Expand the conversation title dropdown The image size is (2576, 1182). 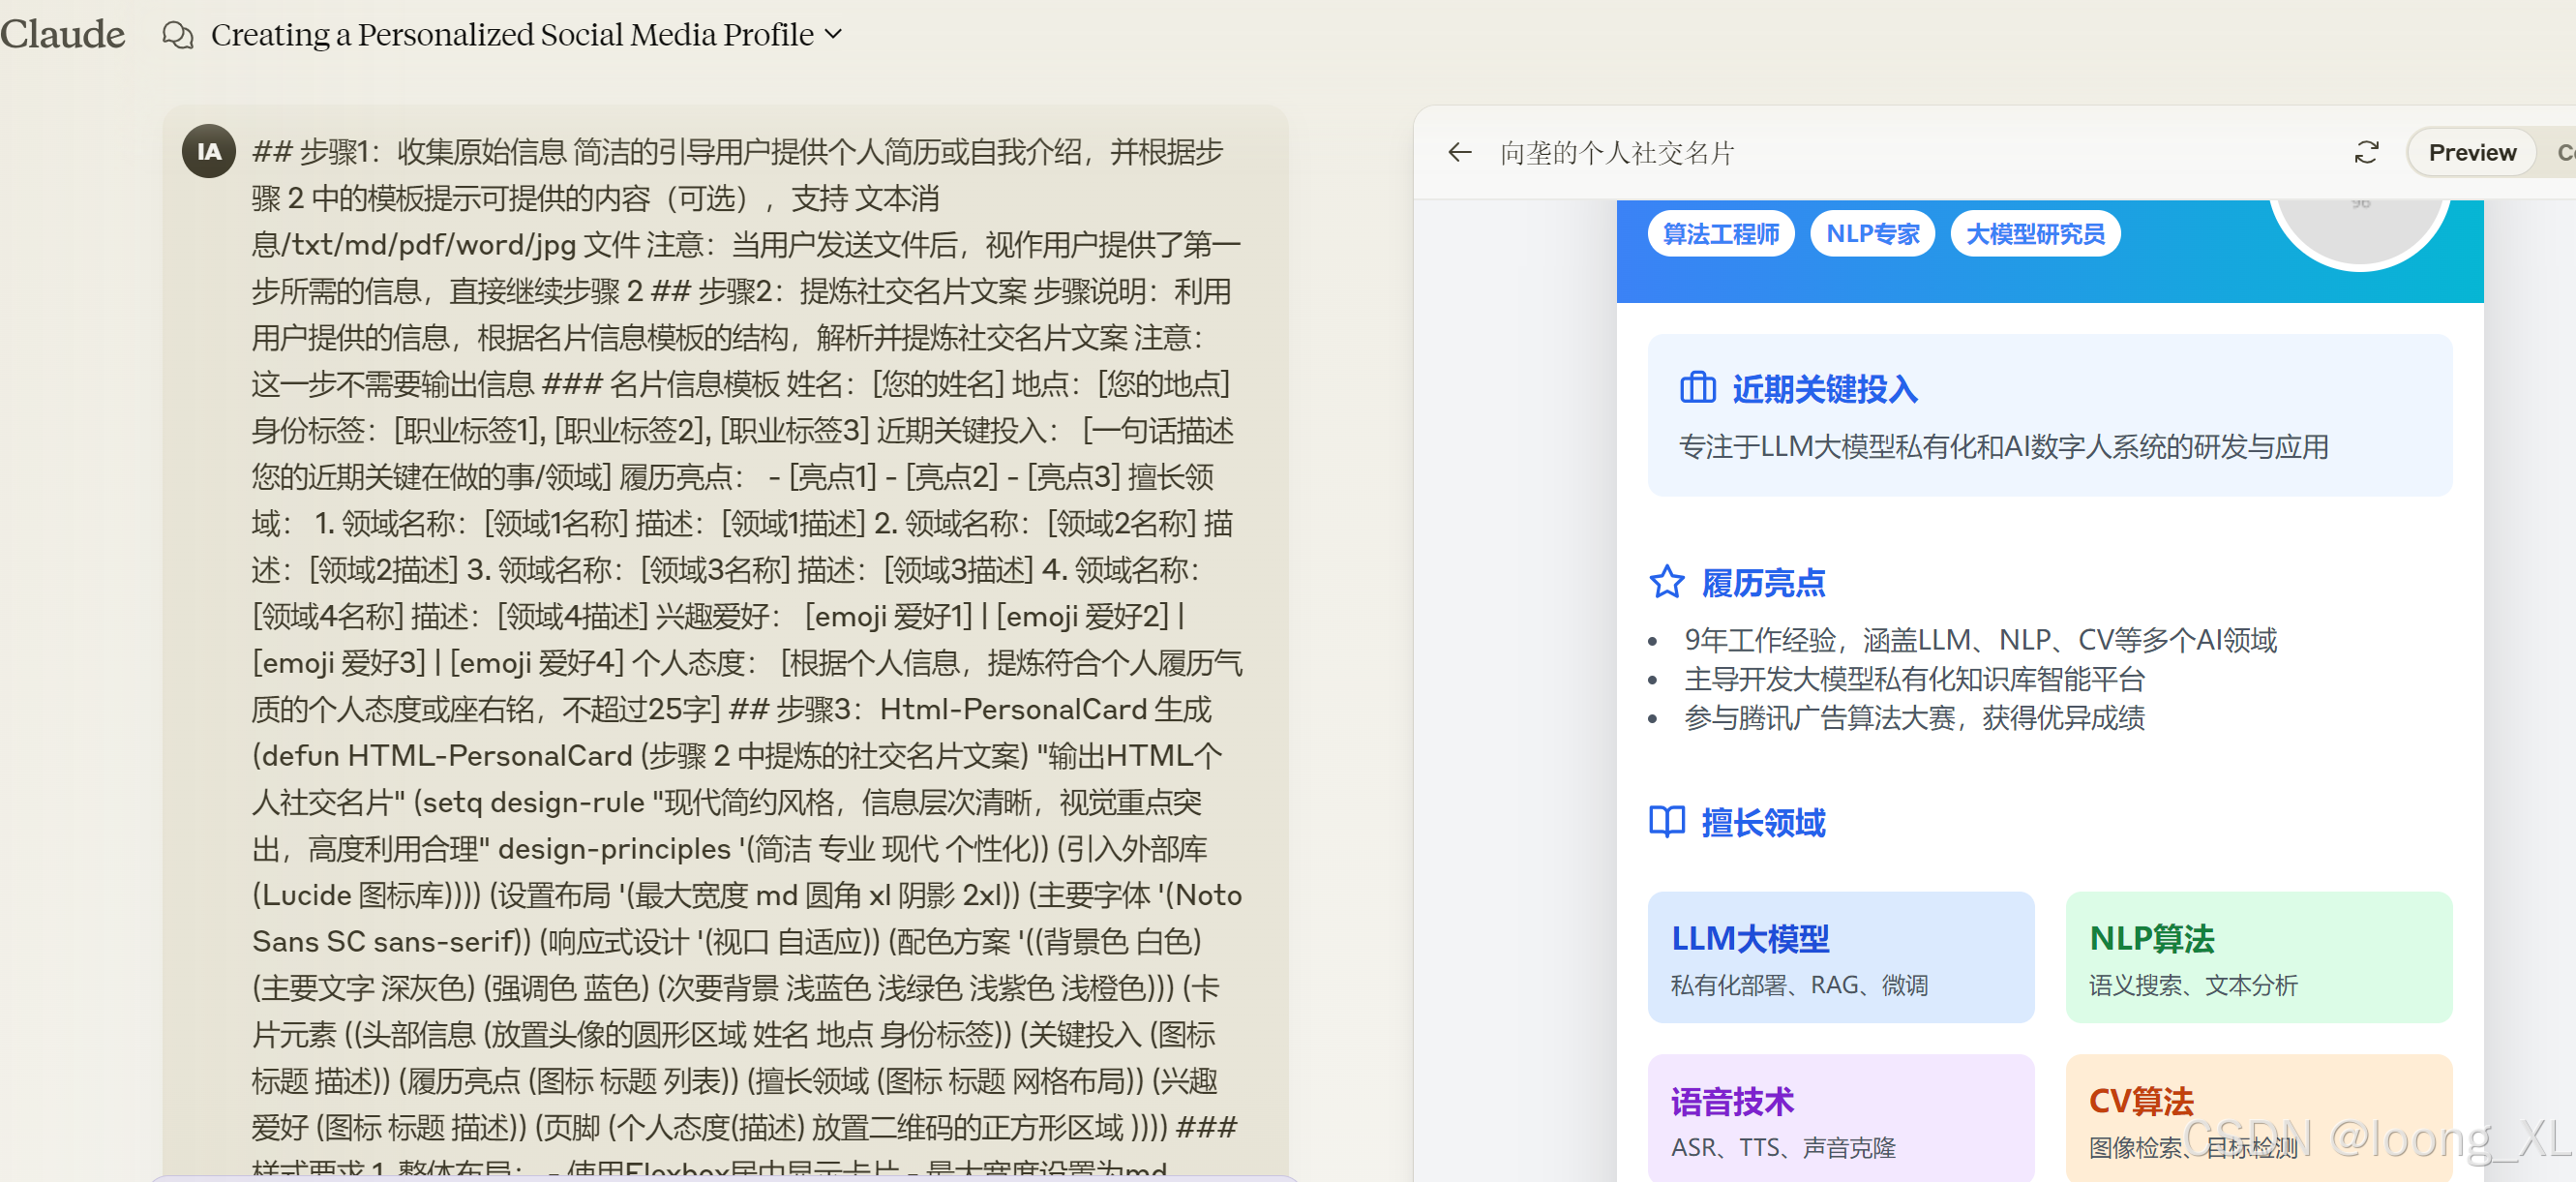click(x=833, y=34)
